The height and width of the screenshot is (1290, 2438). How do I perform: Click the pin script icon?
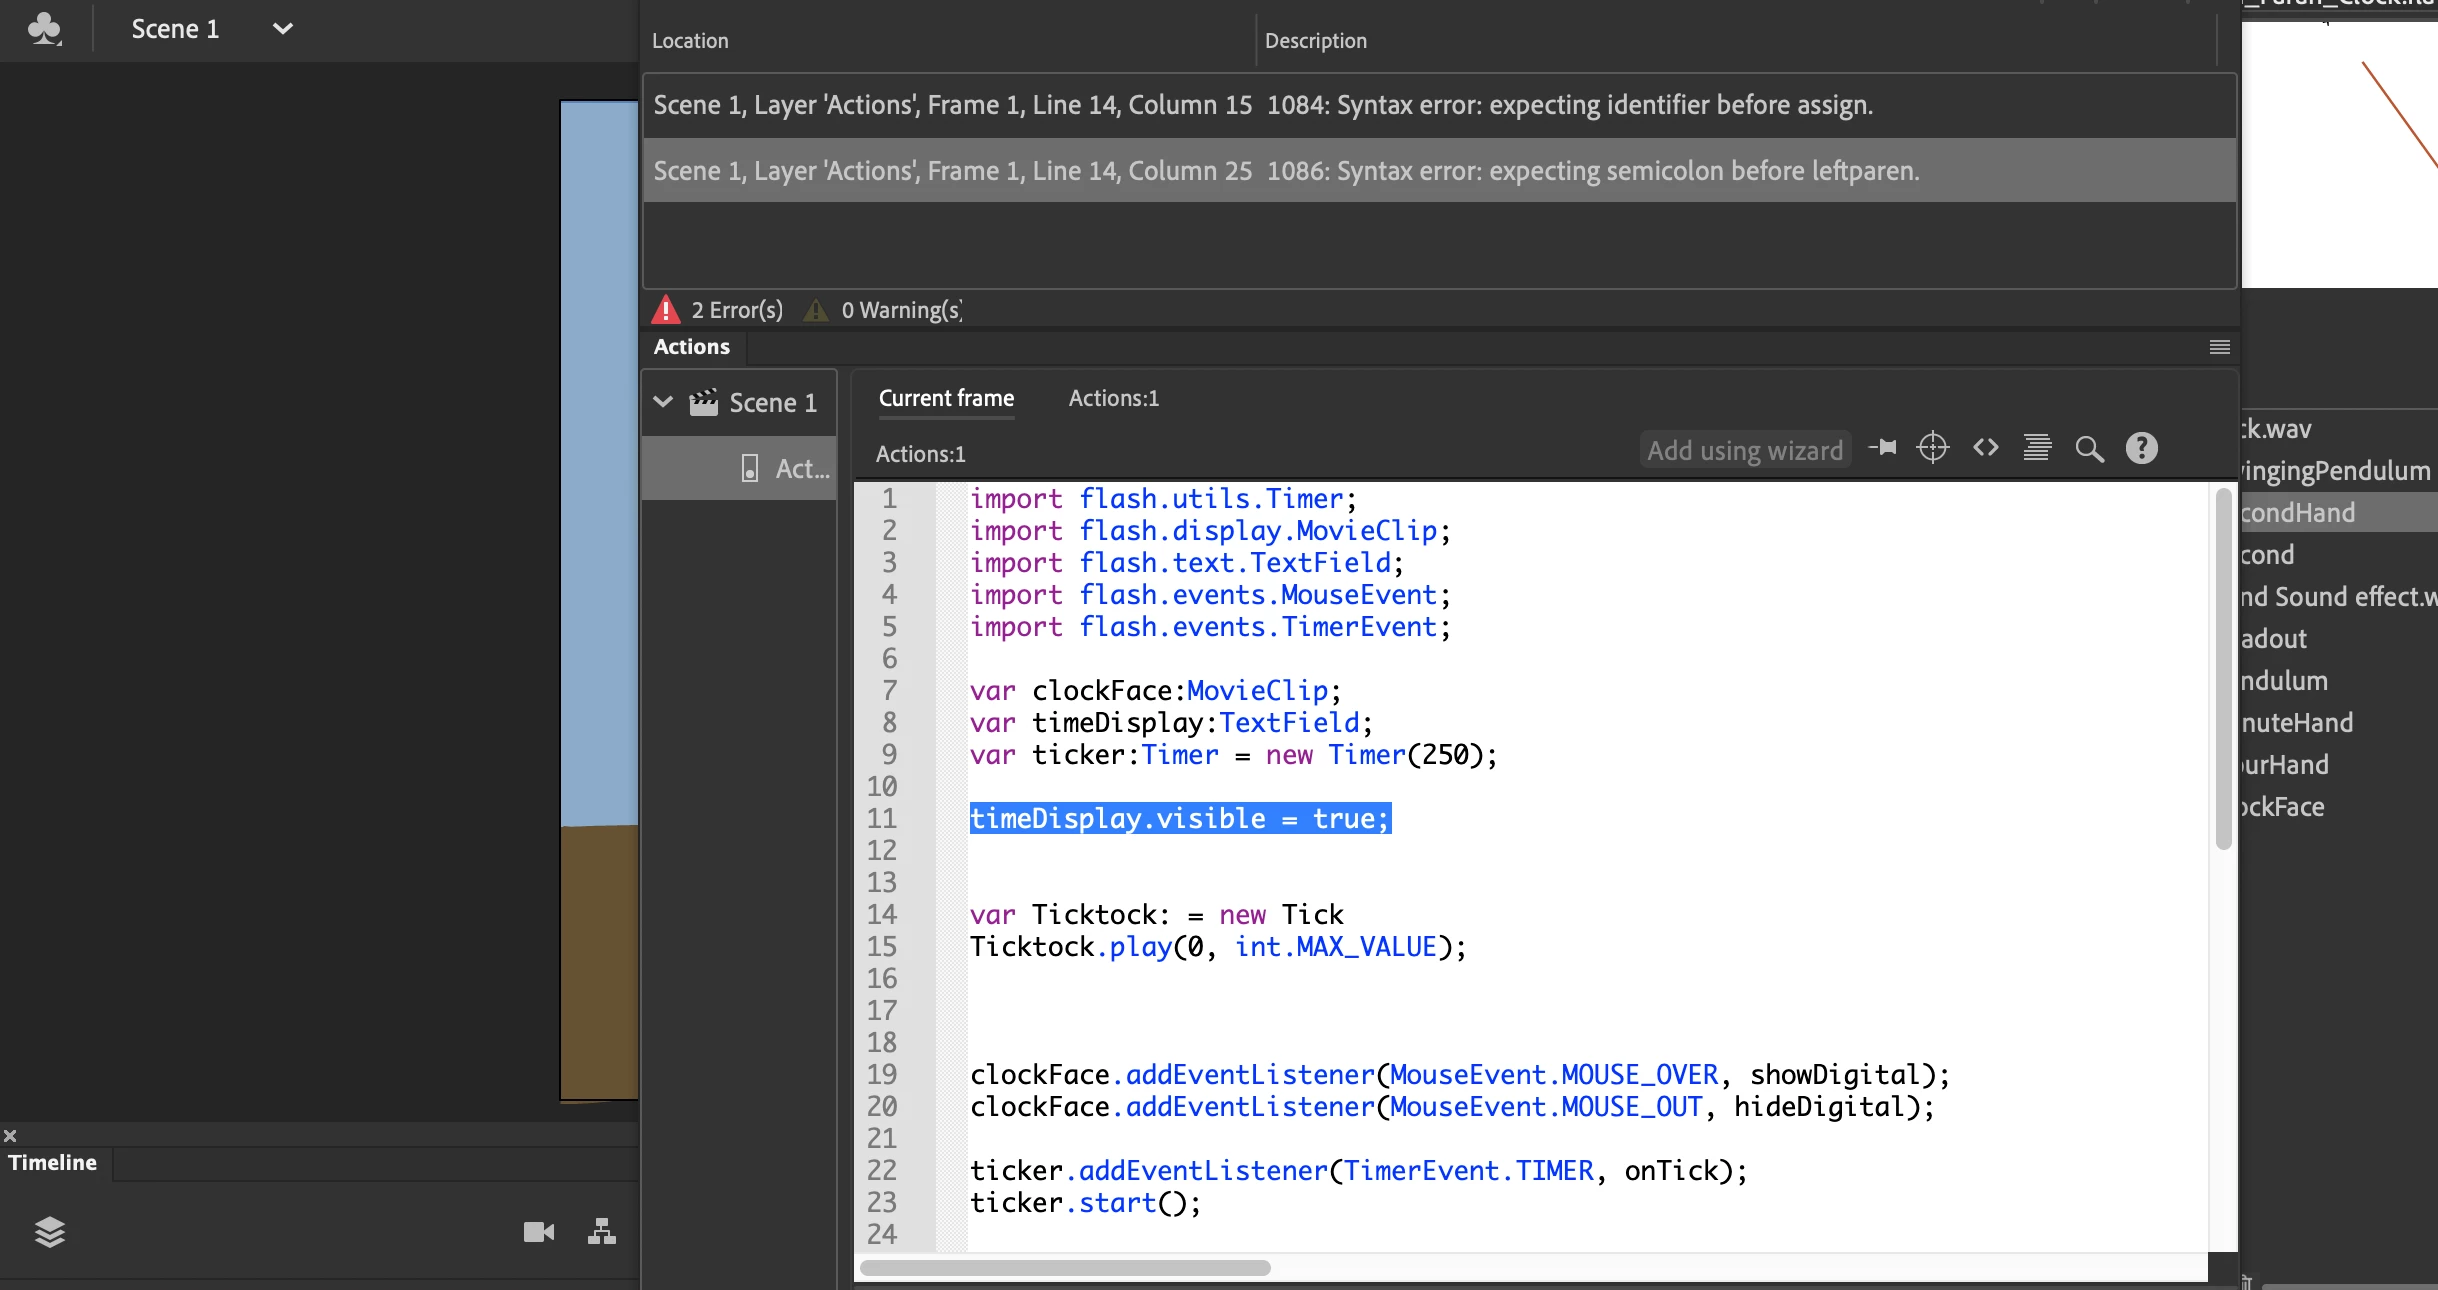click(x=1883, y=448)
